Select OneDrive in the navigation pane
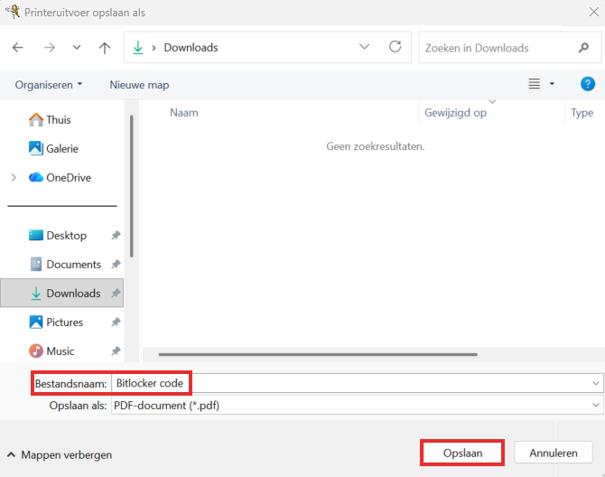The width and height of the screenshot is (605, 477). click(60, 178)
